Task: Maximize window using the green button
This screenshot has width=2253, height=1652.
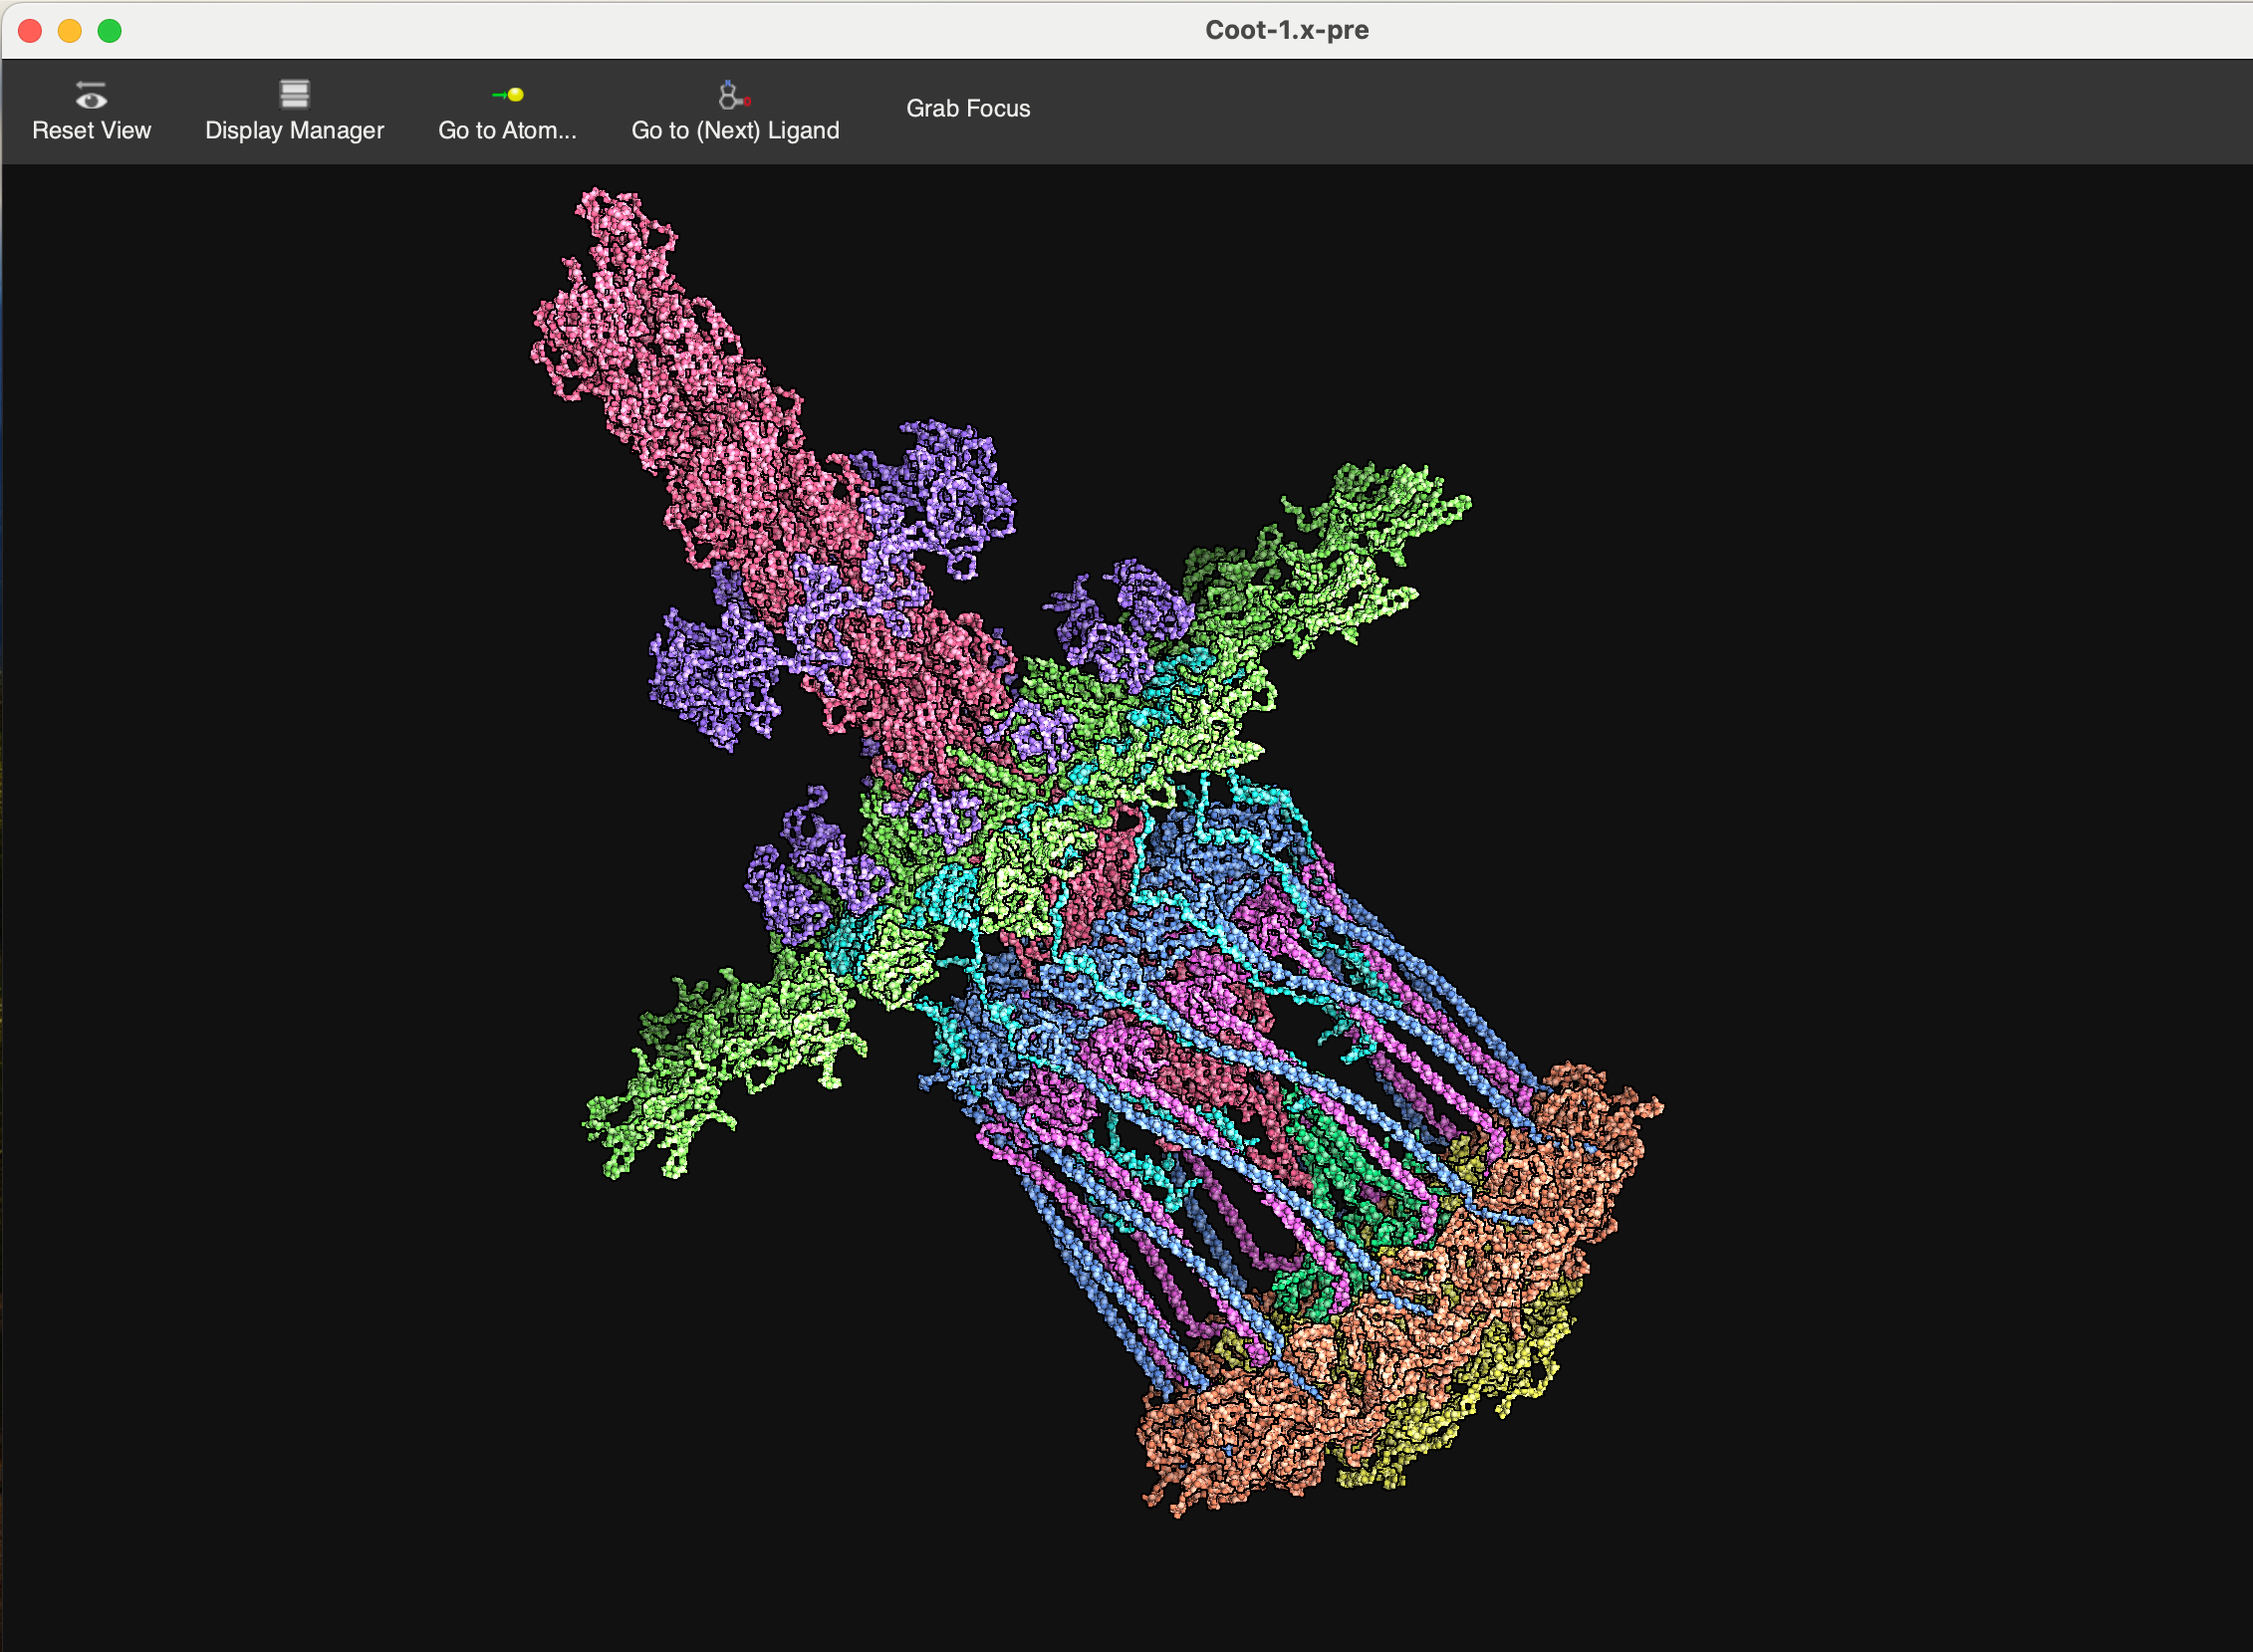Action: pyautogui.click(x=110, y=31)
